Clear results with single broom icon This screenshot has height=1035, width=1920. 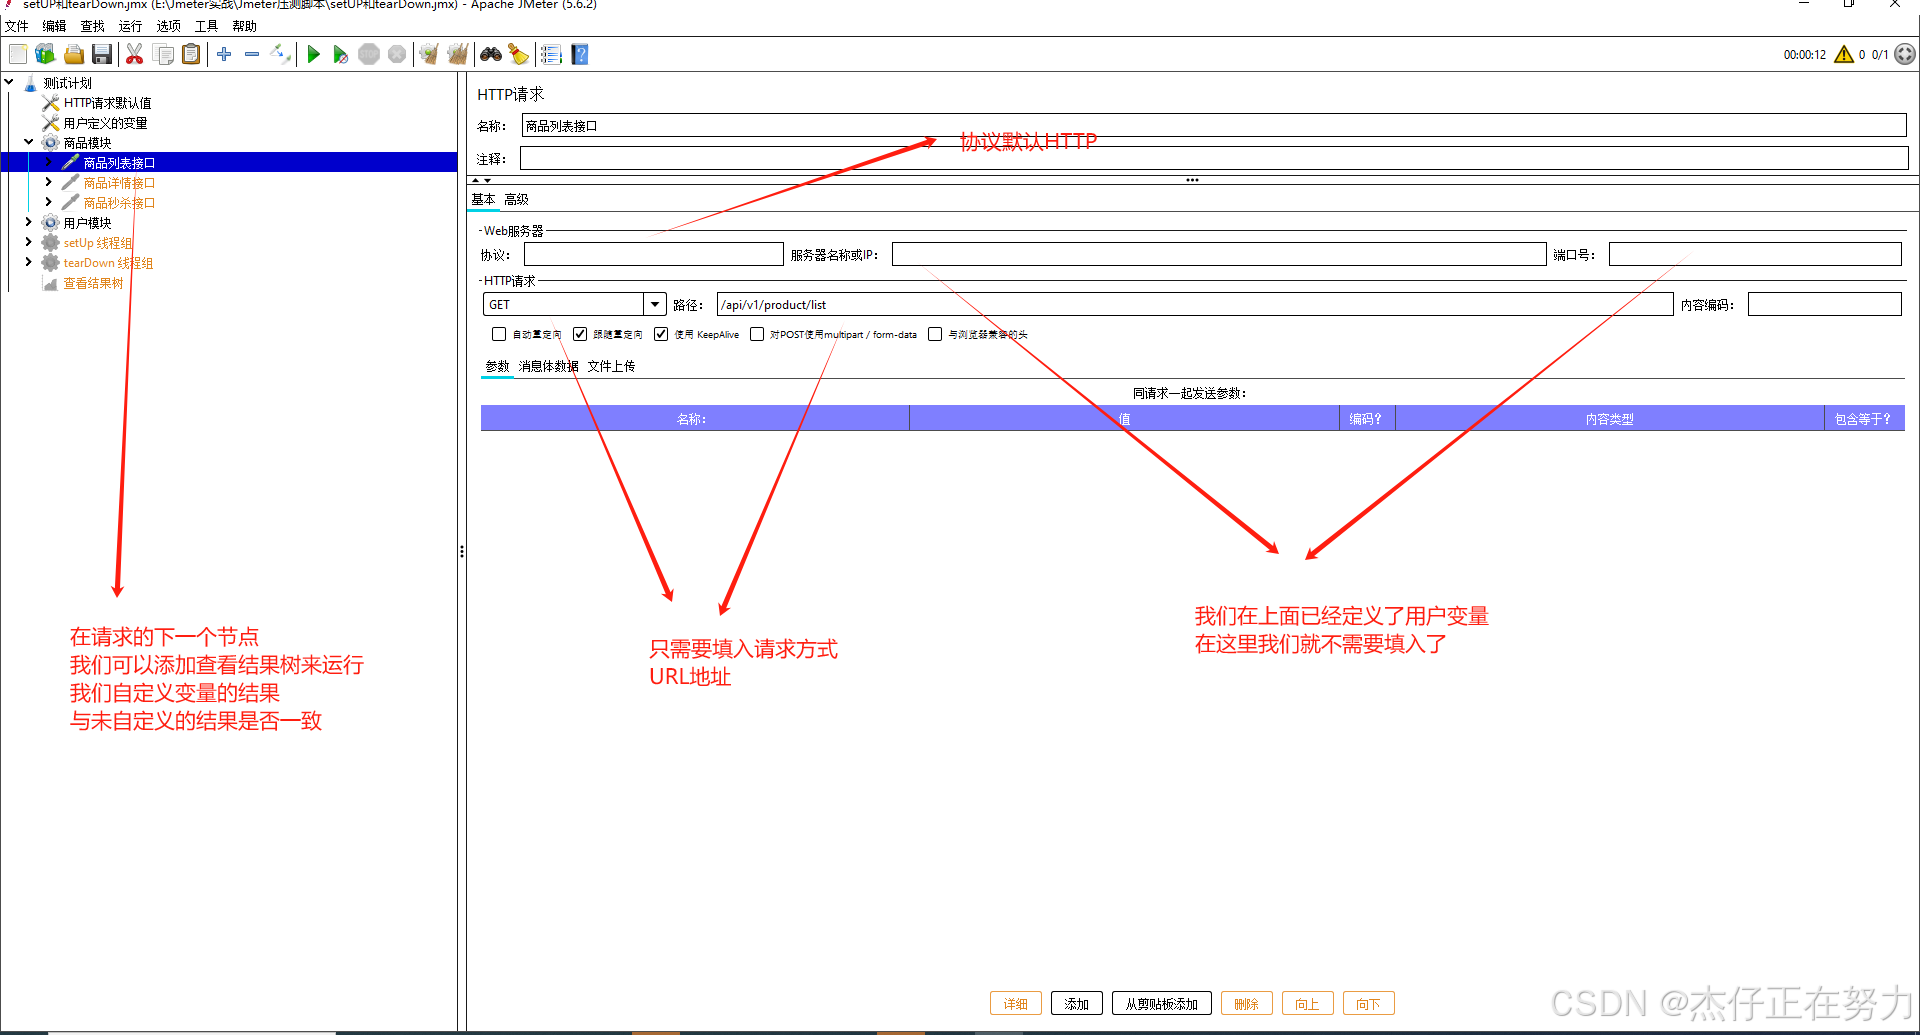point(429,54)
